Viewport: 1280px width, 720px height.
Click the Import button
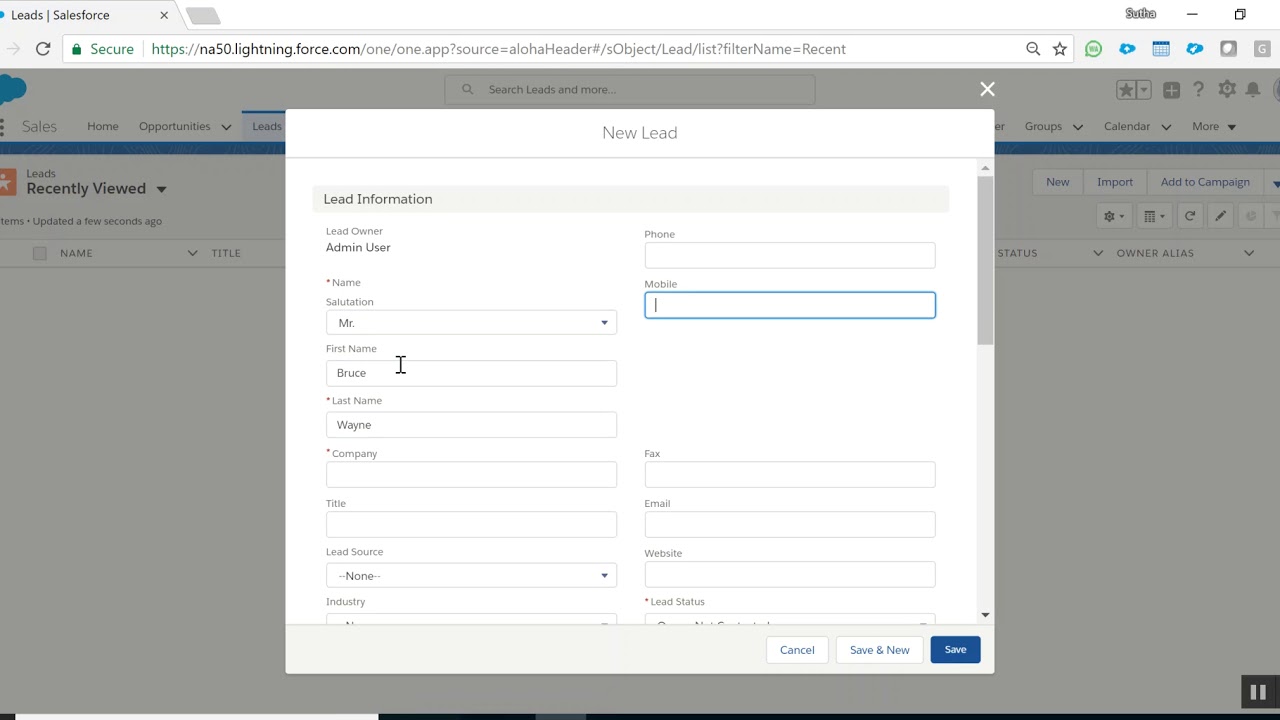(1115, 182)
